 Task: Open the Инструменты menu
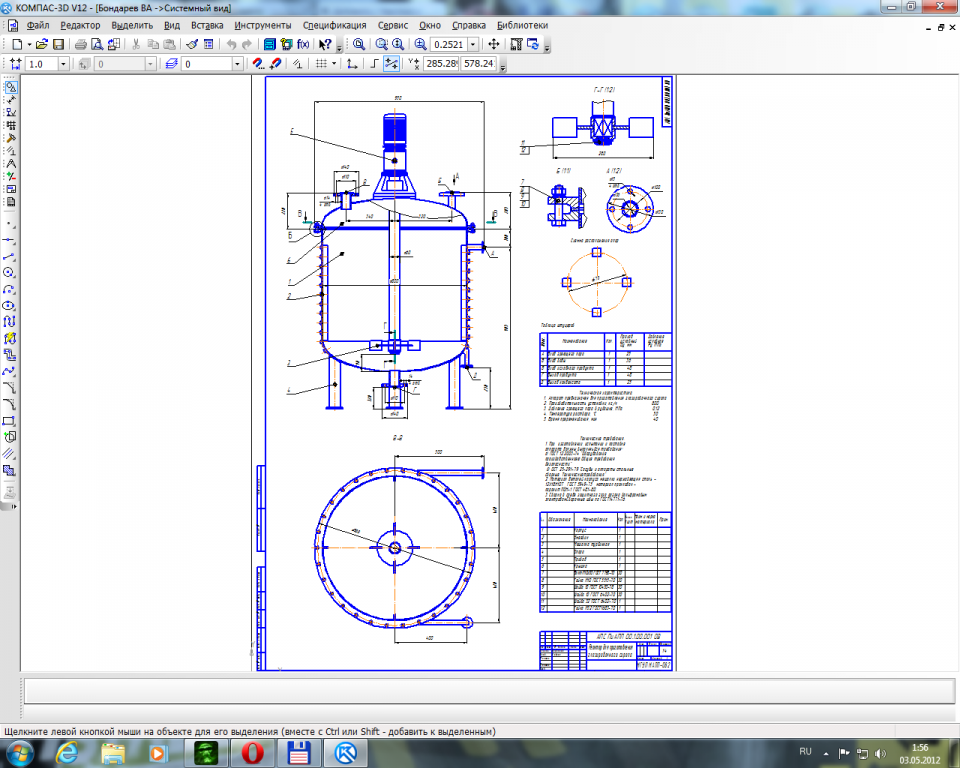point(263,25)
